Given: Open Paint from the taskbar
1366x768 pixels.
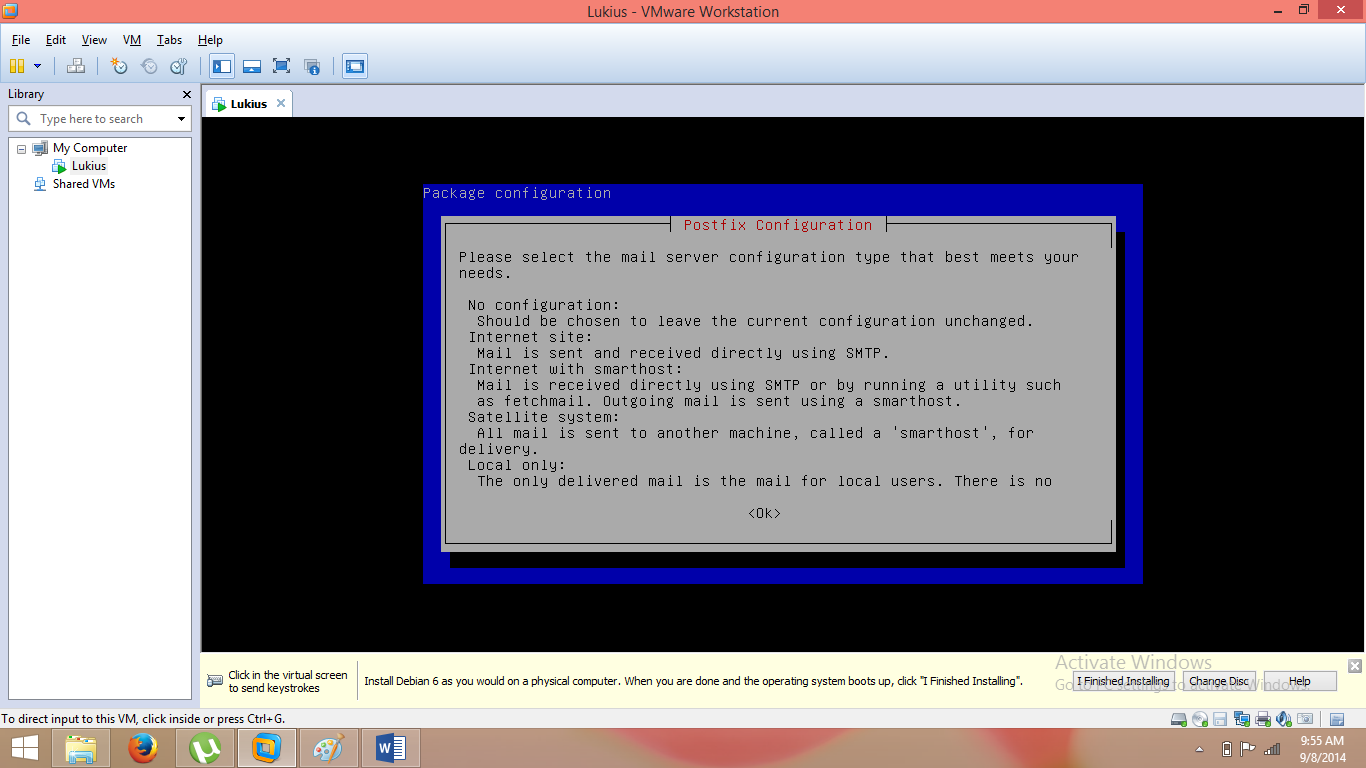Looking at the screenshot, I should pos(328,748).
